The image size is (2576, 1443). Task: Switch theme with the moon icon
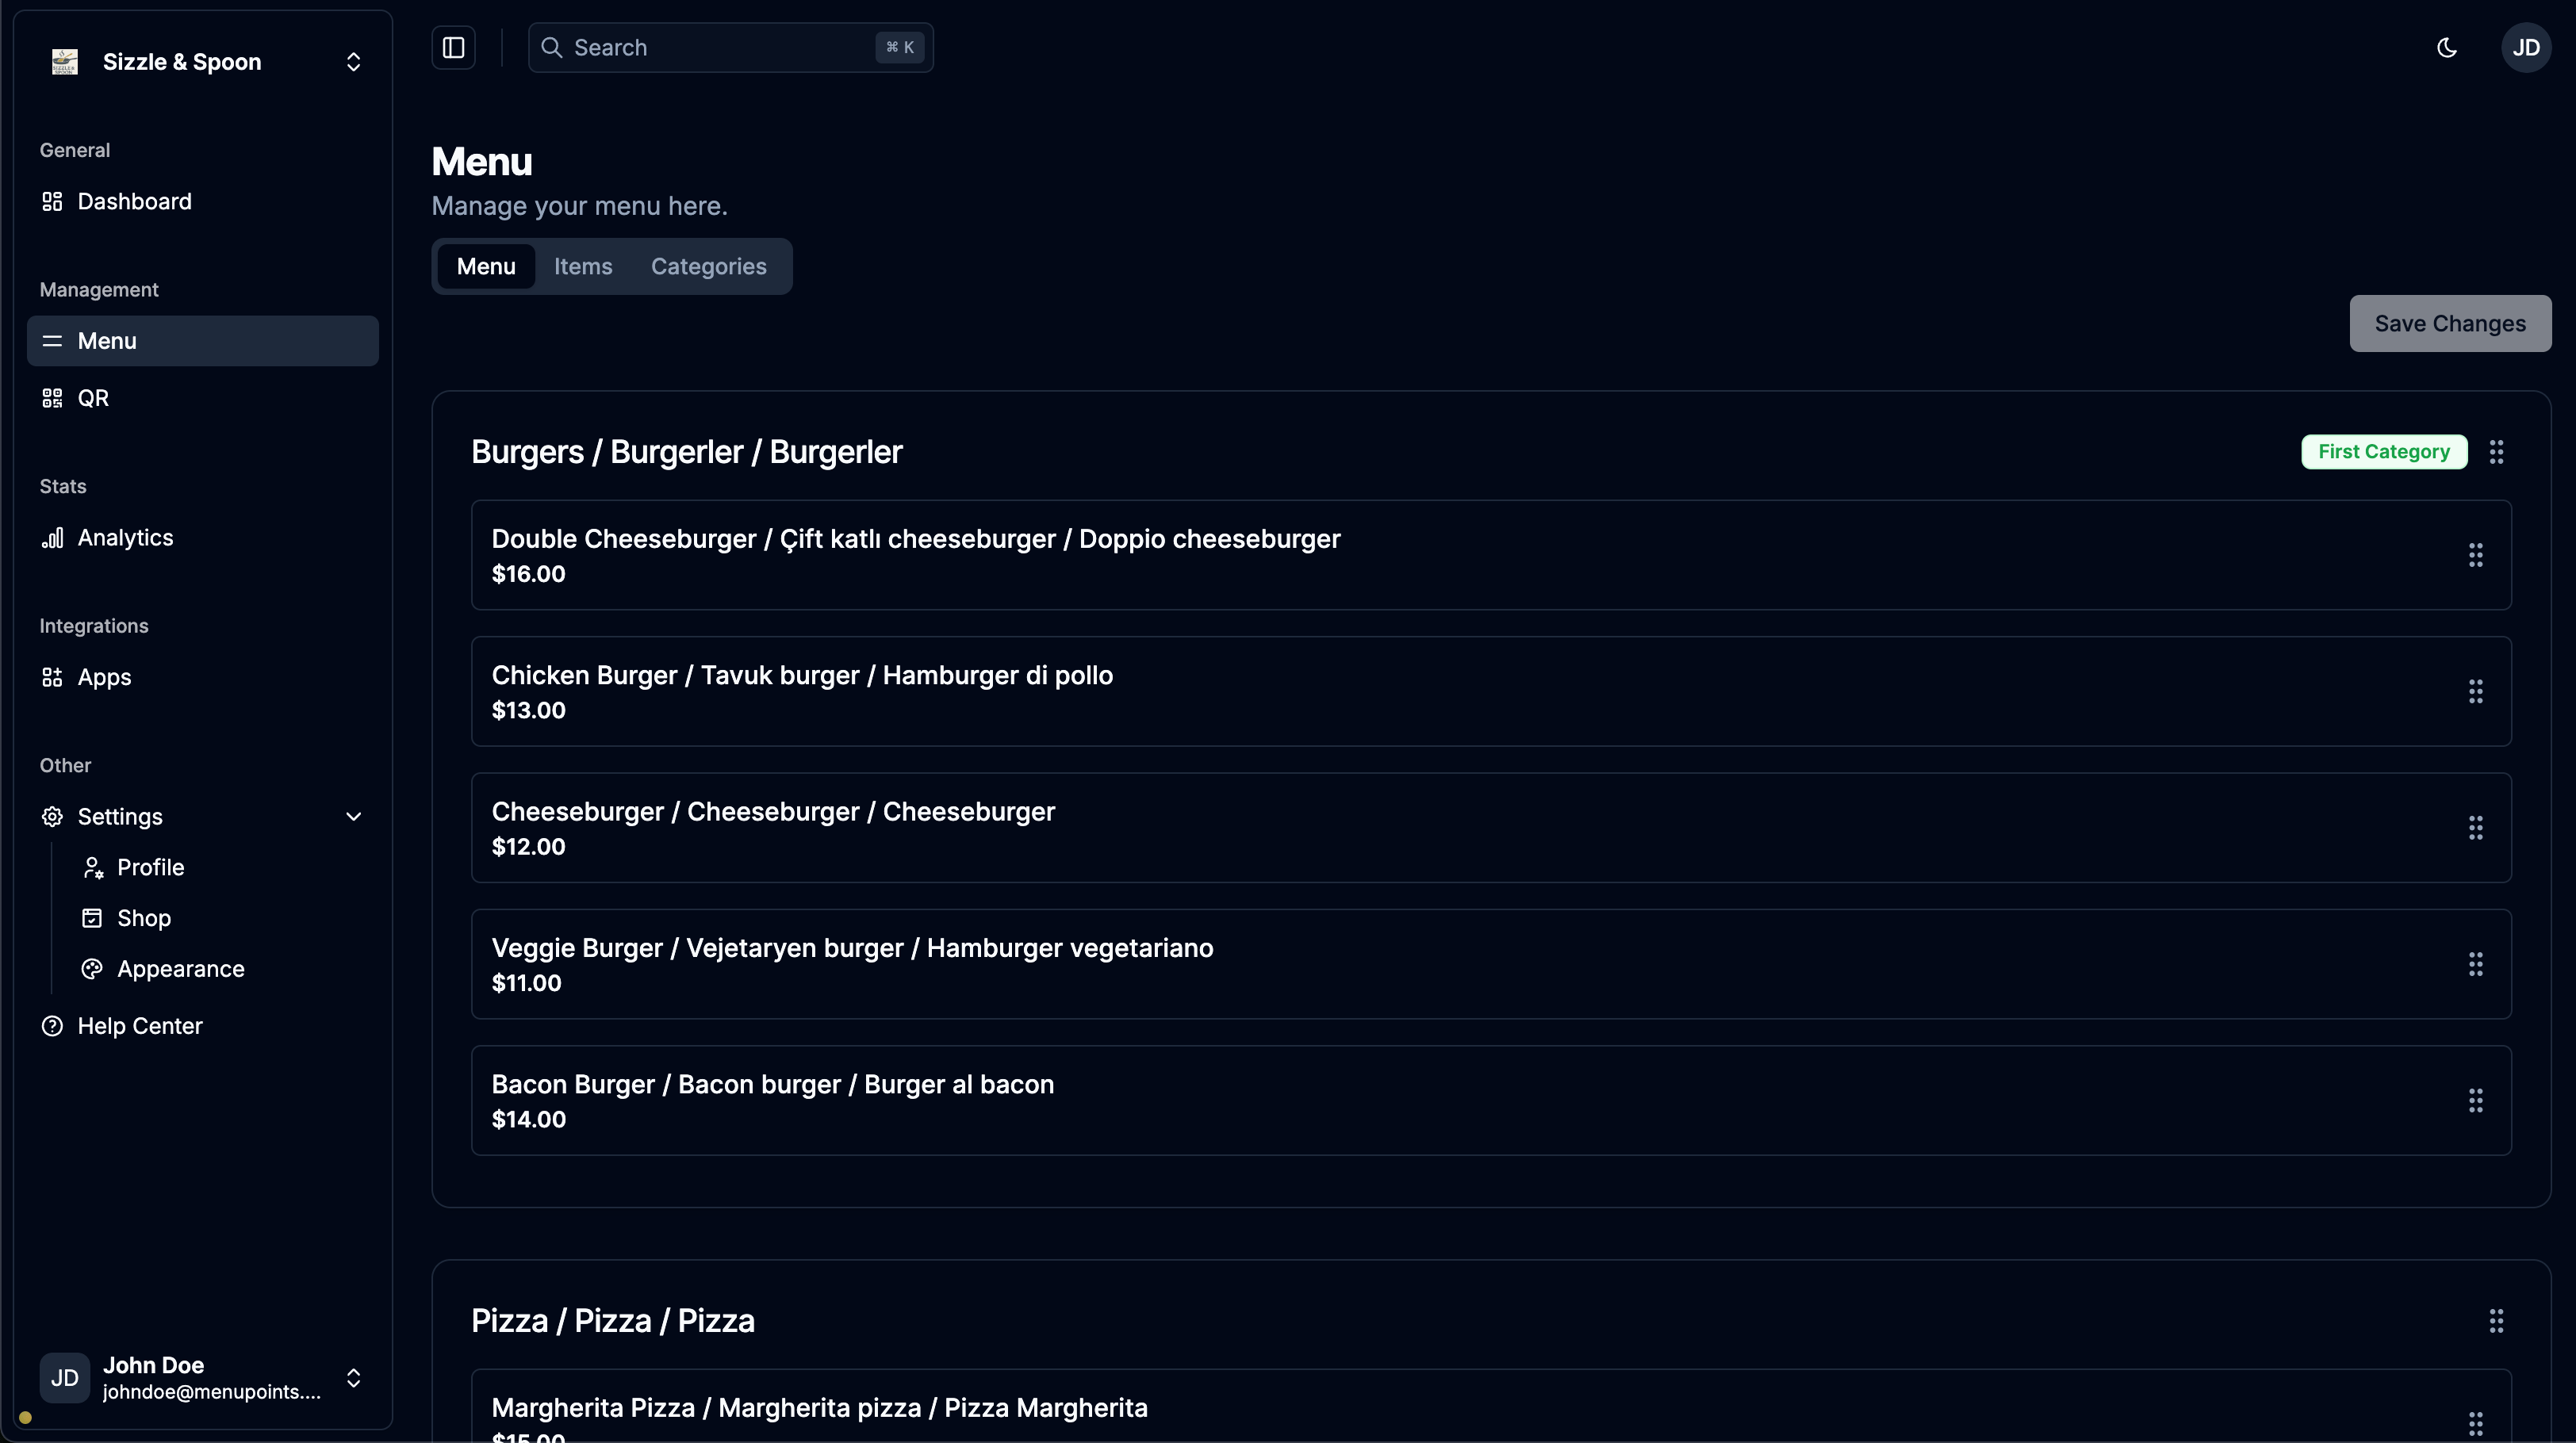click(2446, 47)
